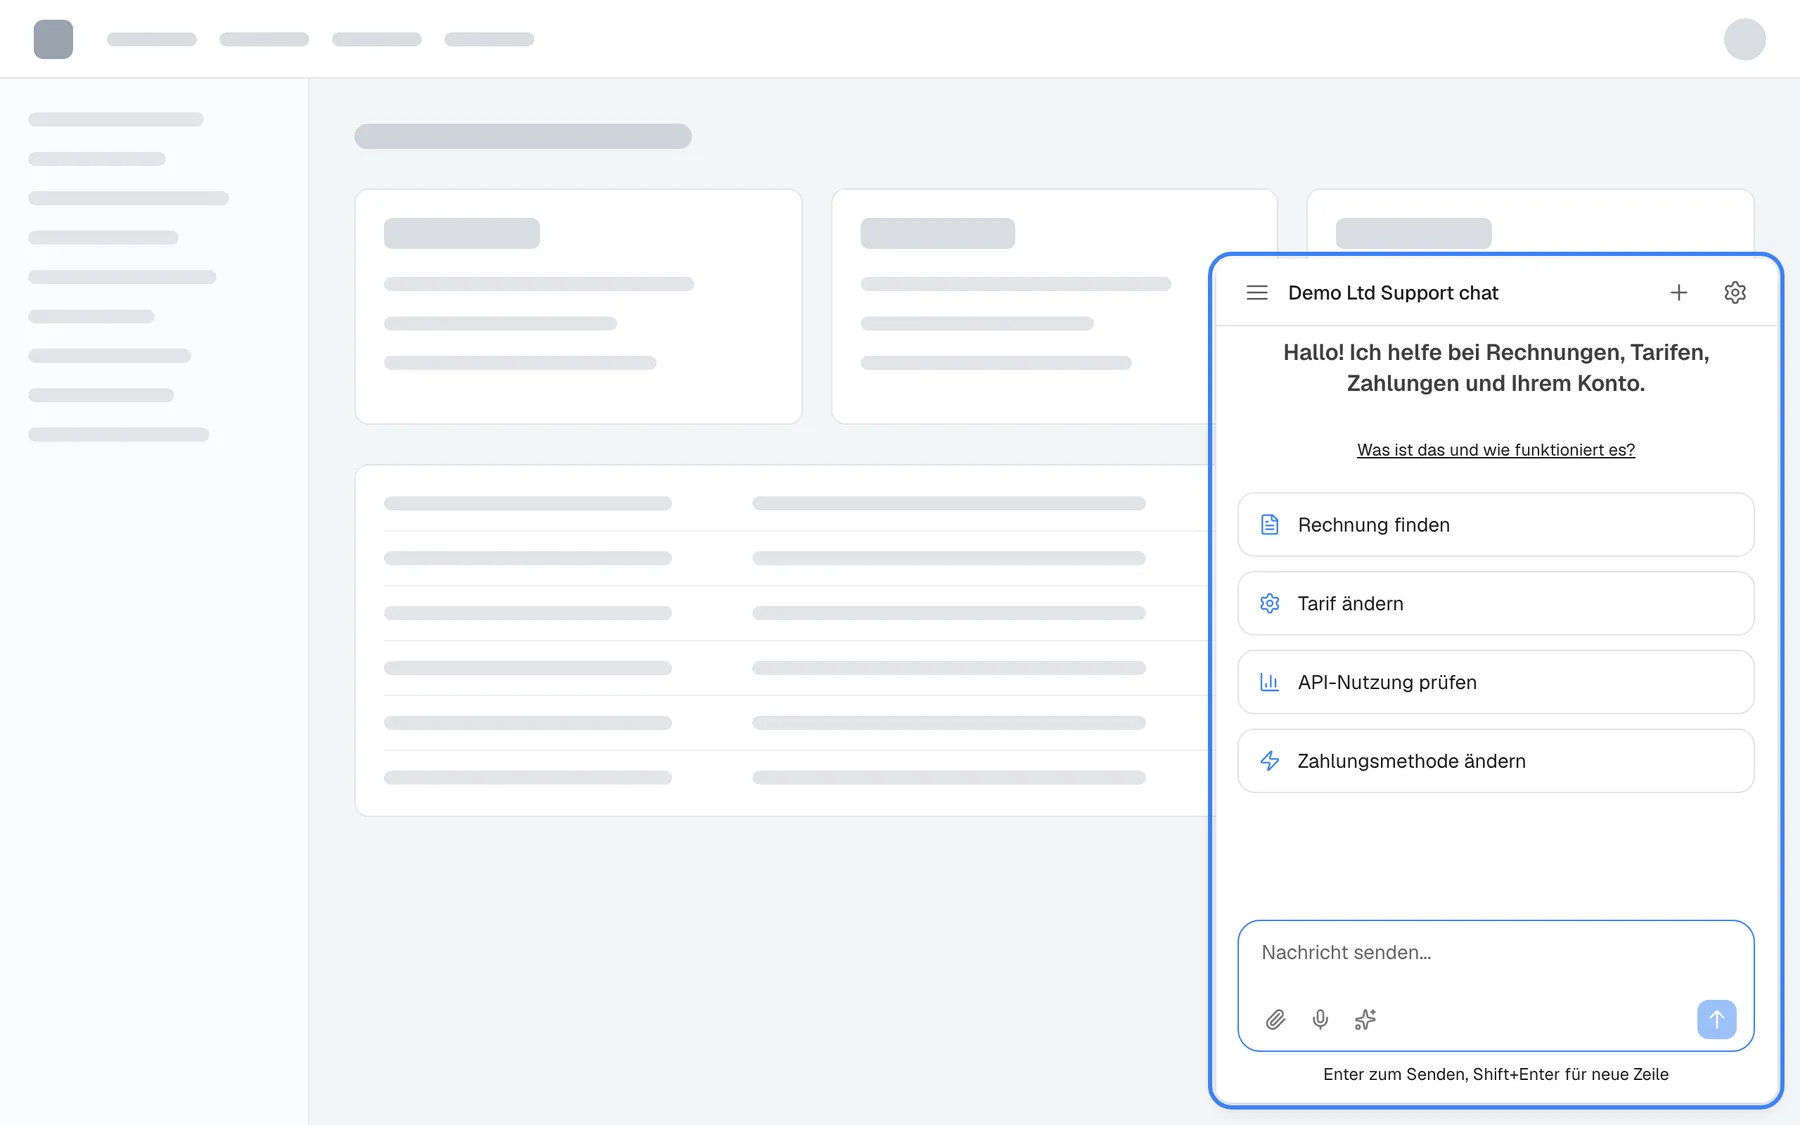Click the greeting text 'Hallo! Ich helfe bei Rechnungen'
This screenshot has height=1125, width=1800.
[x=1496, y=368]
